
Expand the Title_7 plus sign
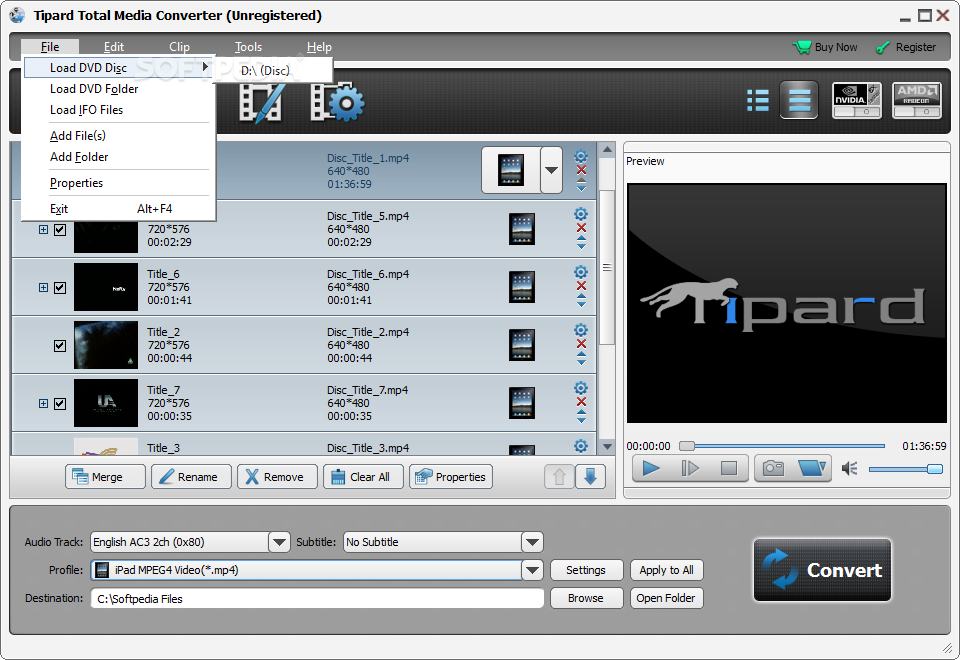coord(43,403)
